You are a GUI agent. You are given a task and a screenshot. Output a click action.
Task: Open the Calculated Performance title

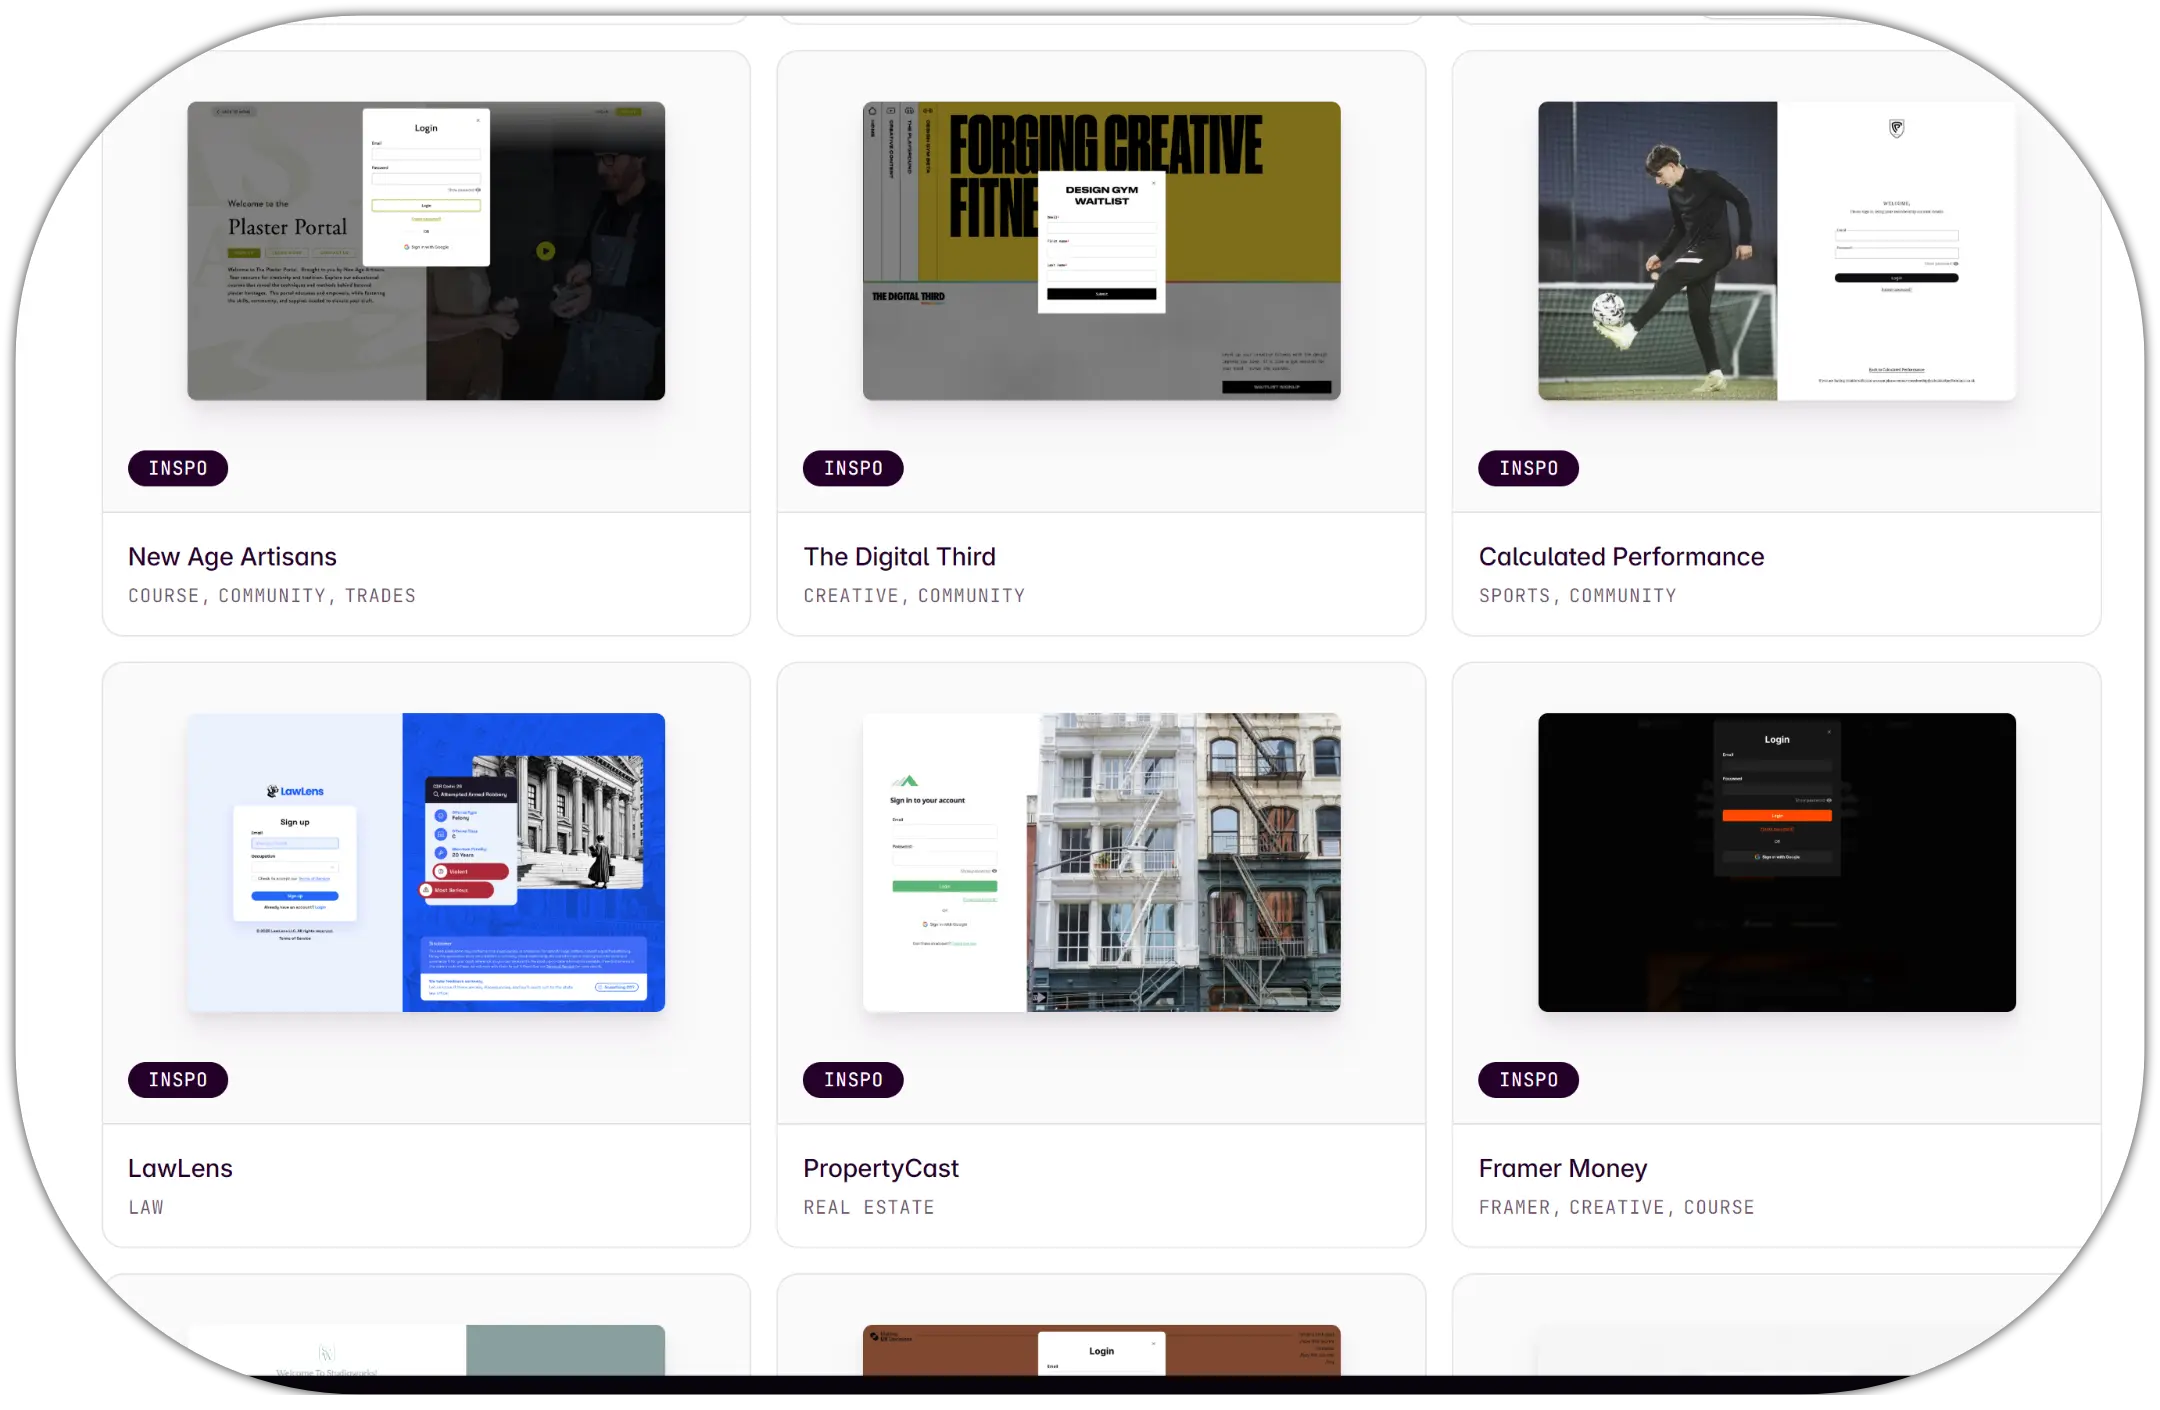coord(1621,557)
